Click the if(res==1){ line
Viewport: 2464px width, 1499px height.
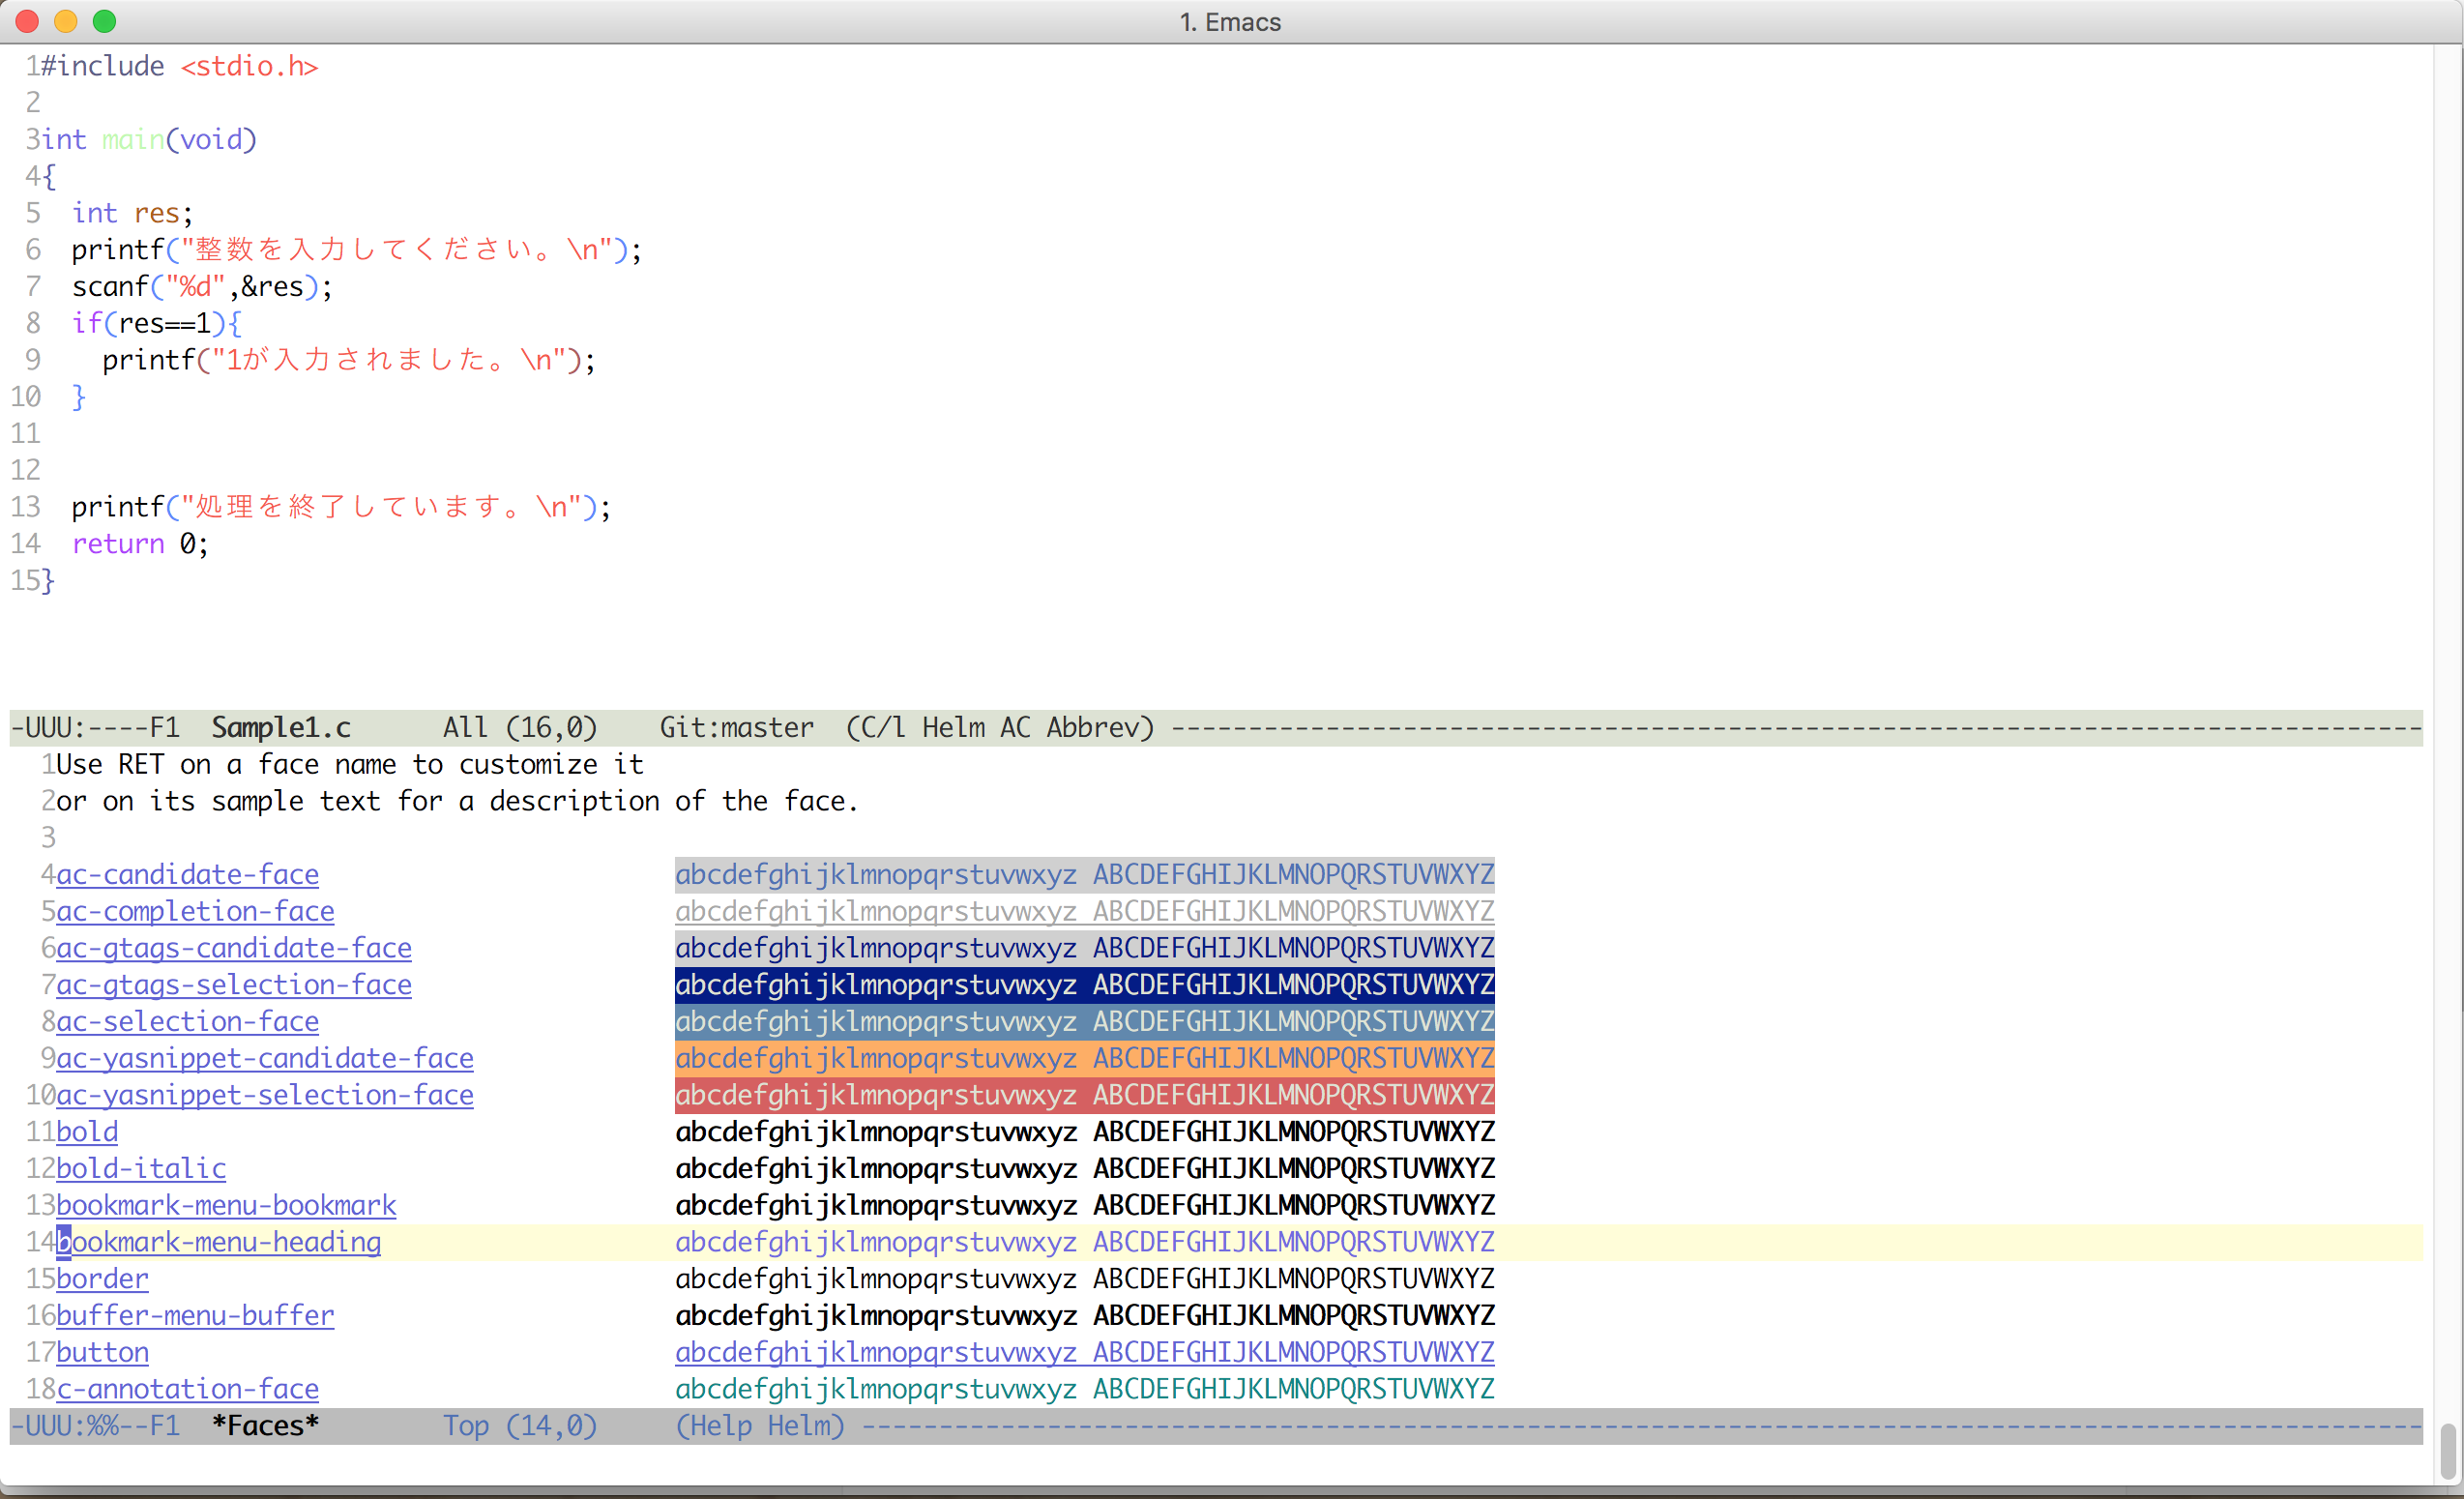(157, 323)
